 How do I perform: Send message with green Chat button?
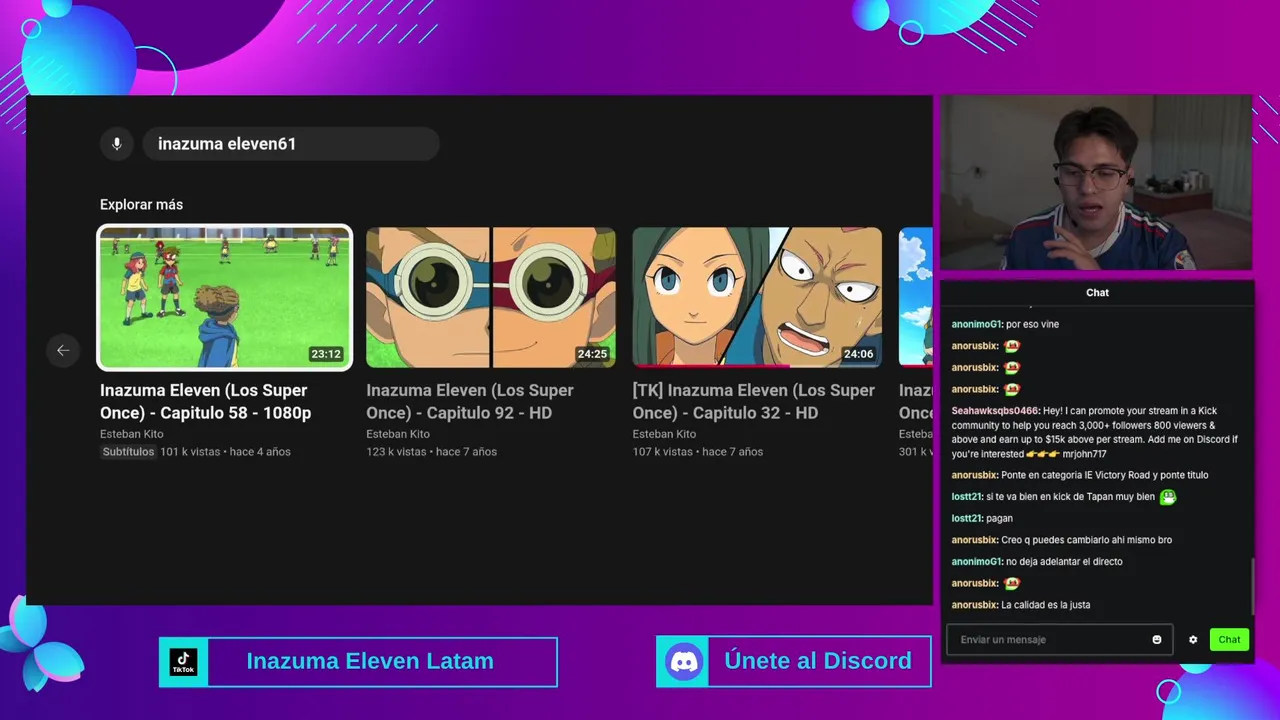tap(1229, 640)
